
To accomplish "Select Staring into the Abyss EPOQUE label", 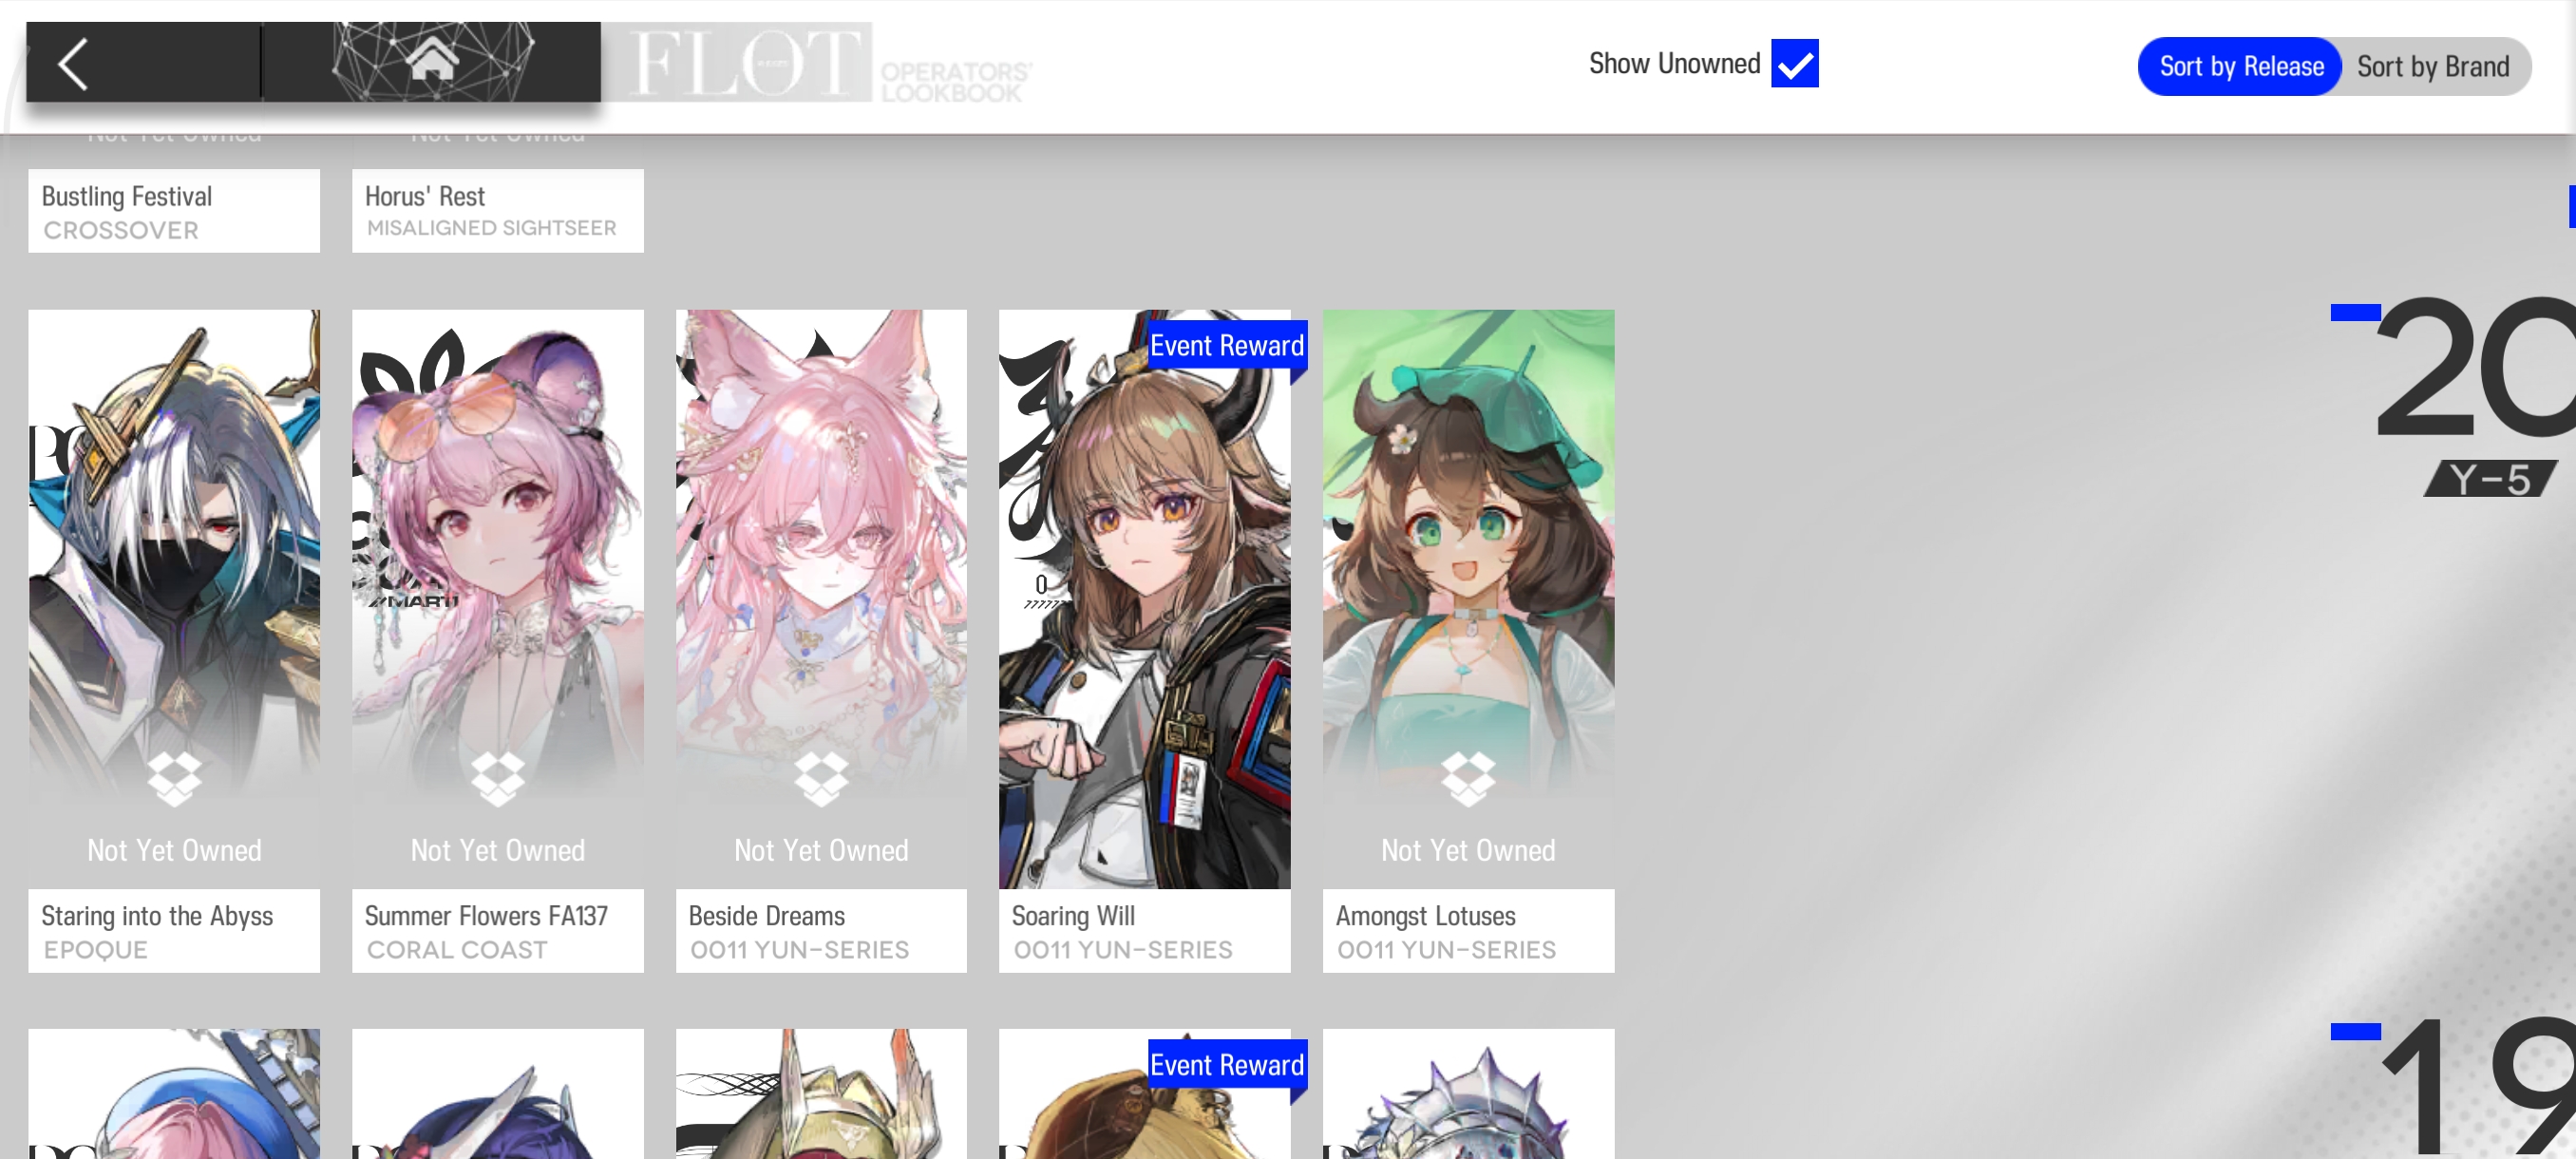I will coord(174,931).
